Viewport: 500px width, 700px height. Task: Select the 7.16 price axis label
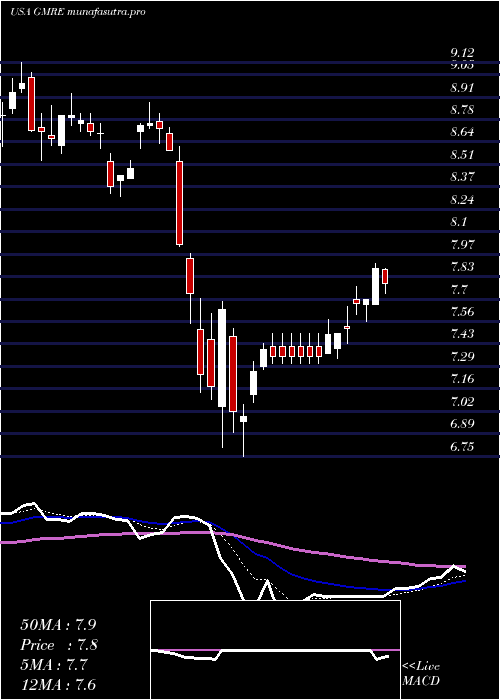462,379
